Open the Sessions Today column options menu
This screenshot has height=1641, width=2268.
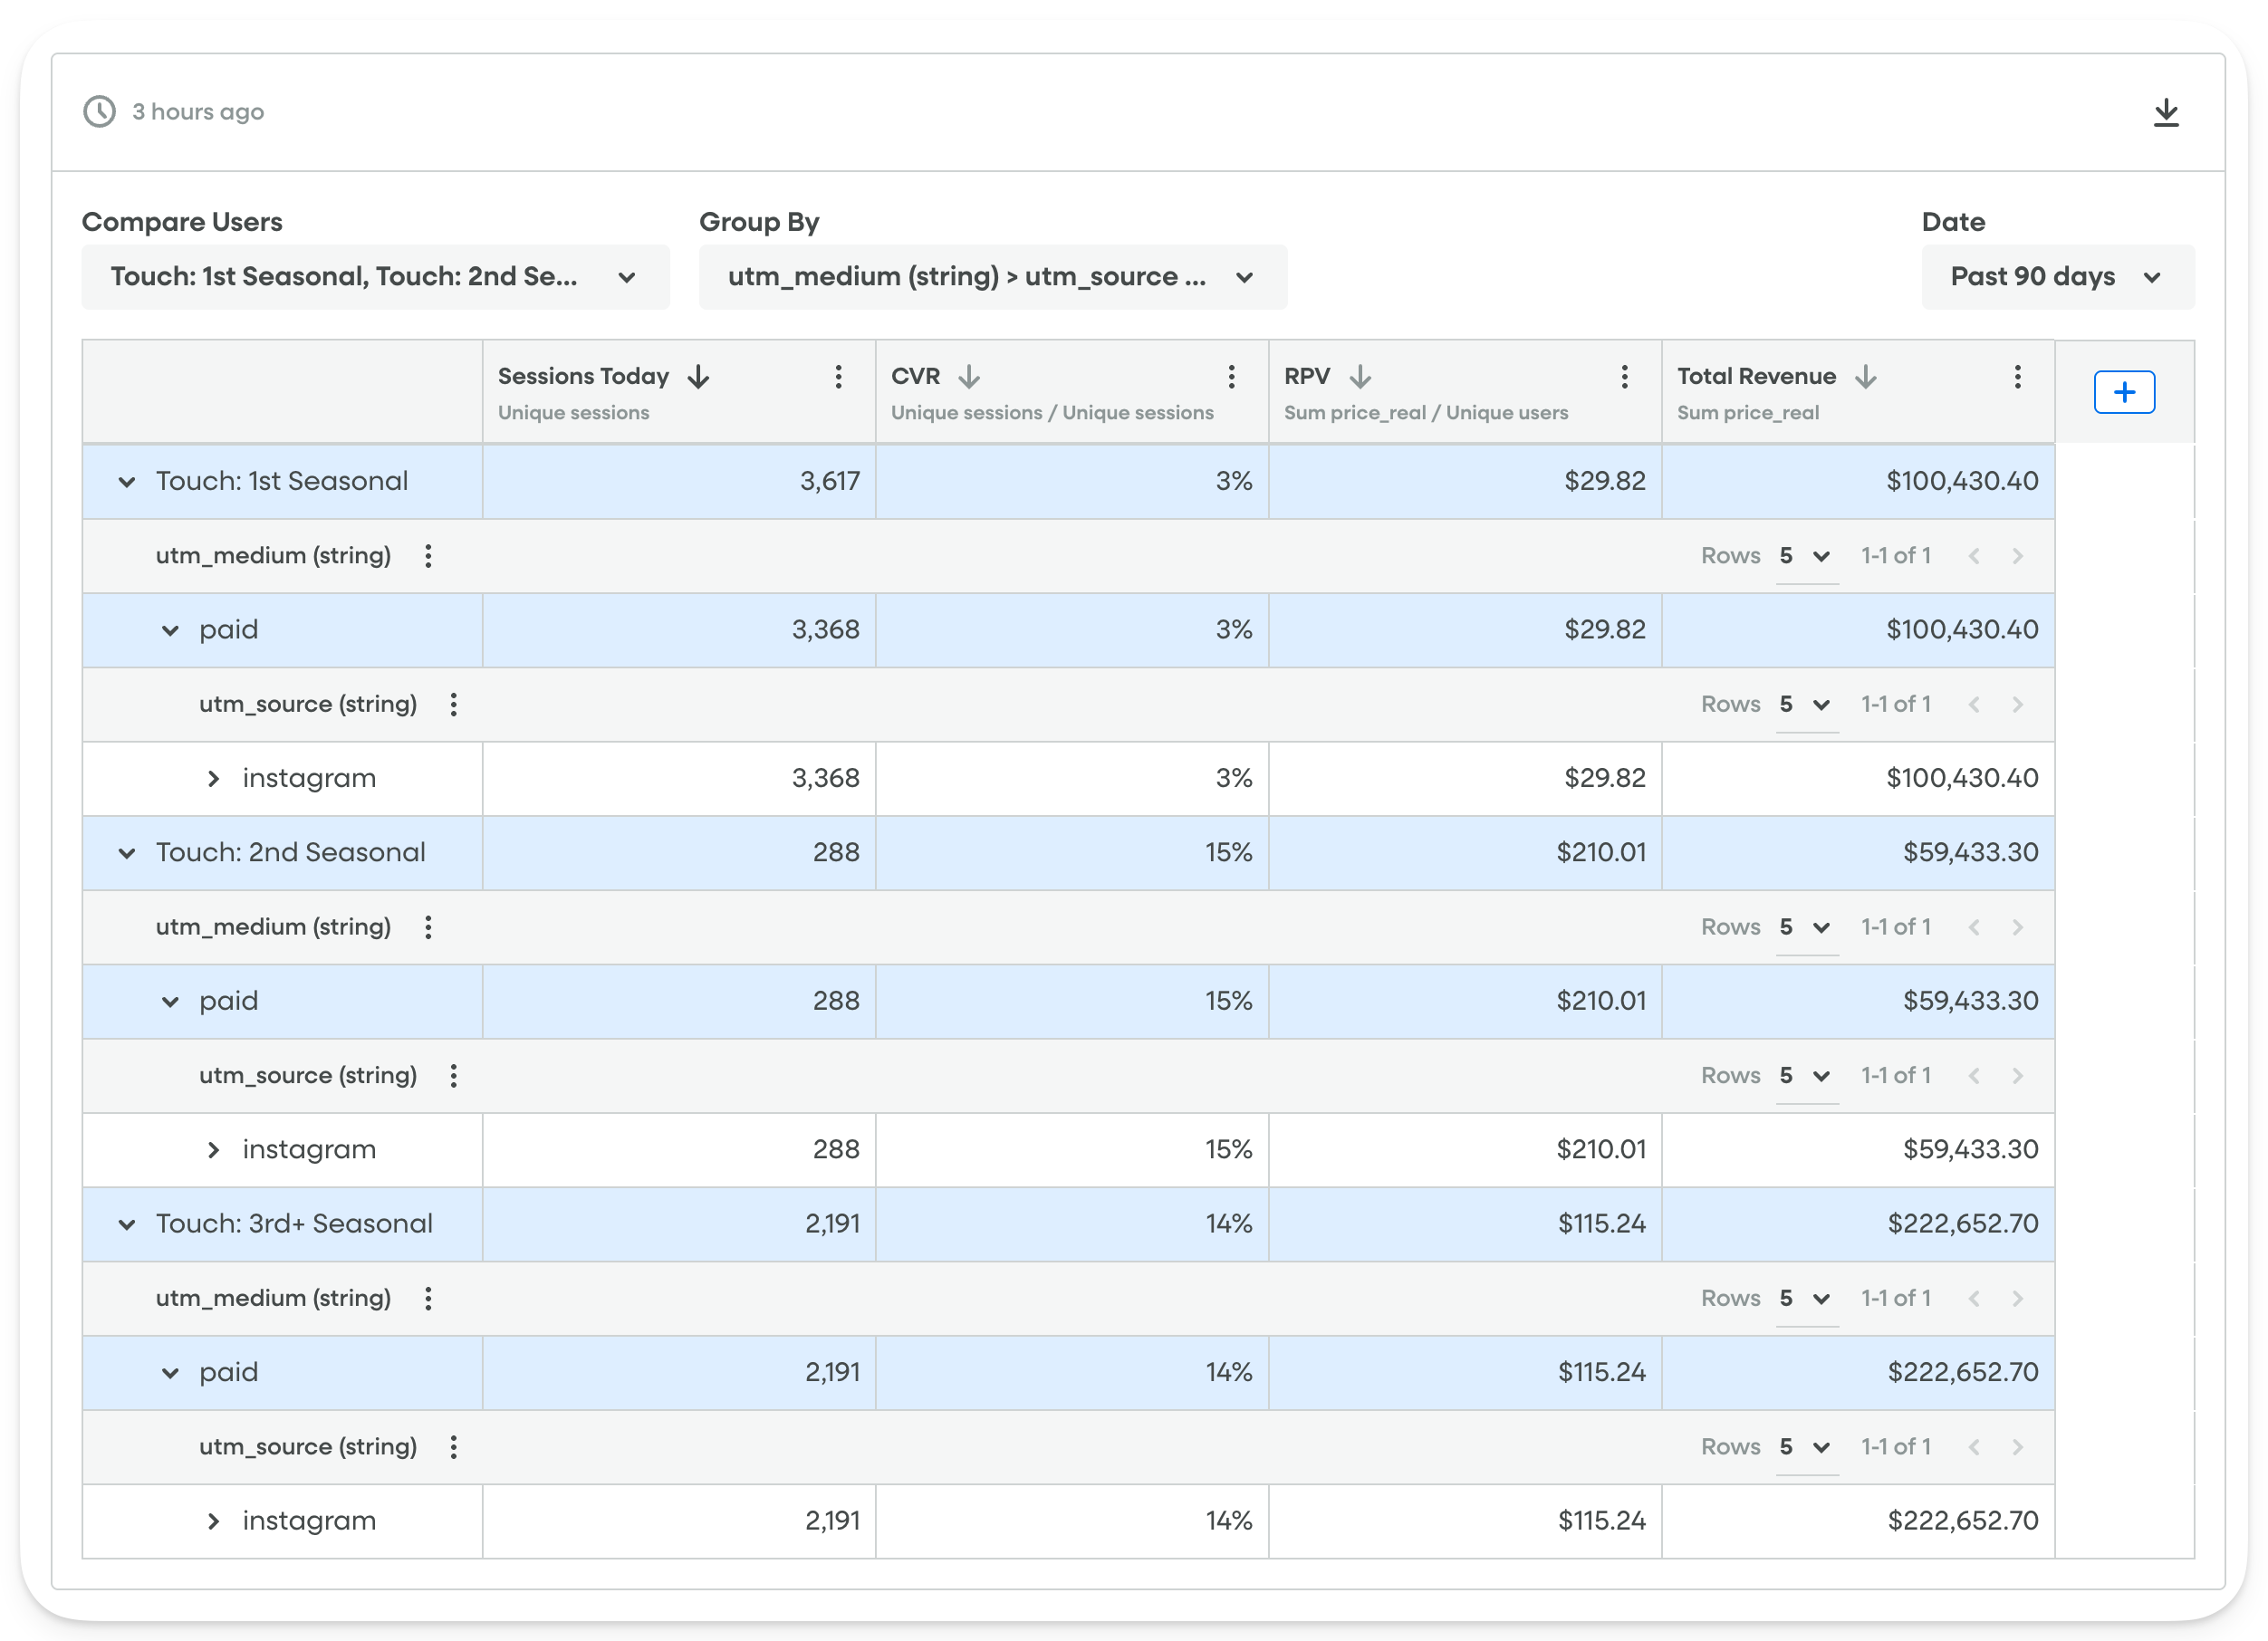click(838, 377)
